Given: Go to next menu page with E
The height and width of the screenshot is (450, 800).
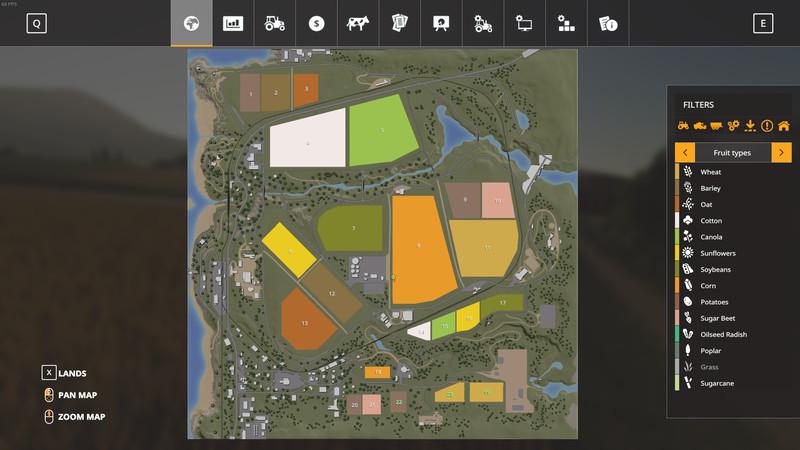Looking at the screenshot, I should 764,24.
